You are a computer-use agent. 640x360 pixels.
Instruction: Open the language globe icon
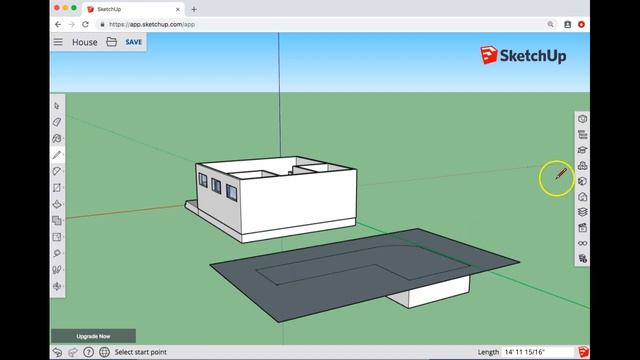click(x=104, y=352)
